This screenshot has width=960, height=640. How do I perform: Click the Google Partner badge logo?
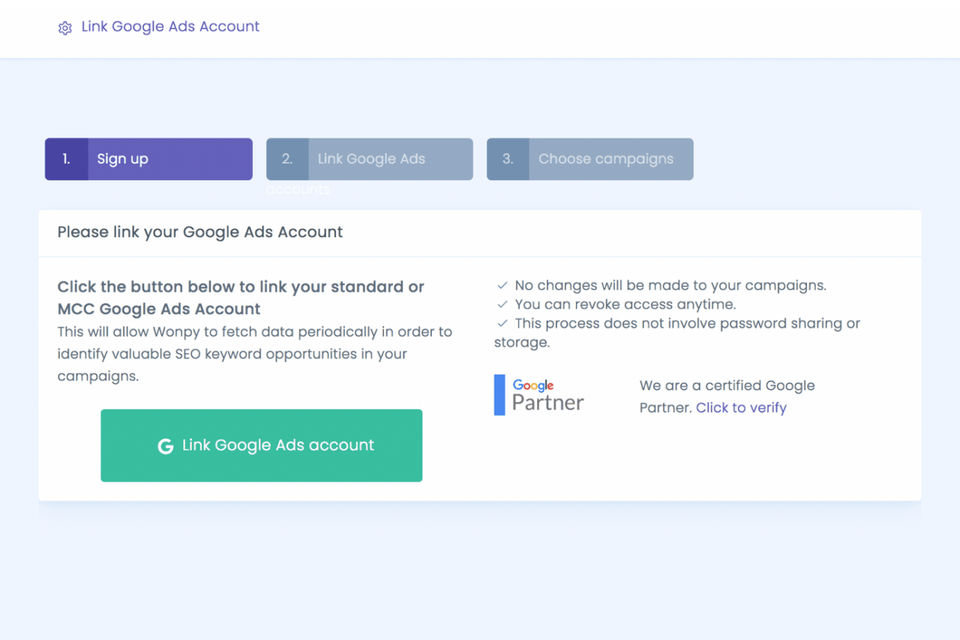click(540, 395)
